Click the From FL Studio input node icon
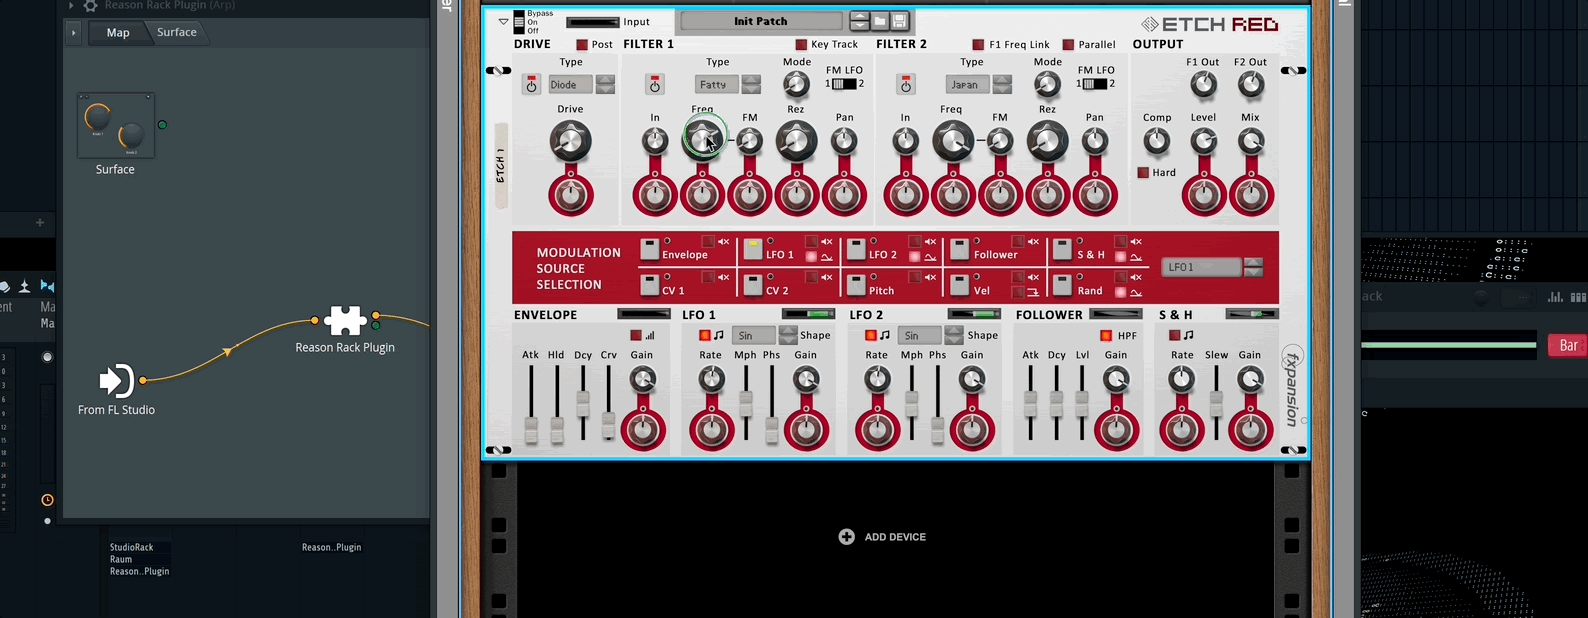This screenshot has width=1588, height=618. [x=116, y=380]
